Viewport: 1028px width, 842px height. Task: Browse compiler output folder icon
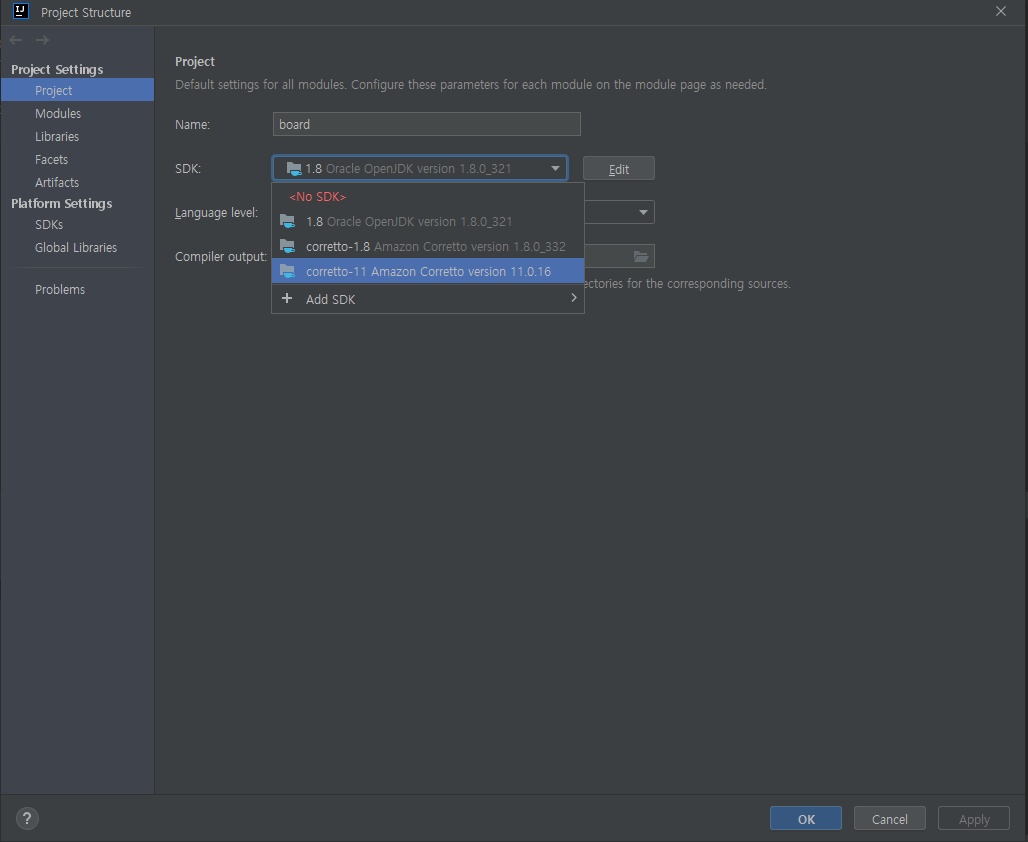click(x=641, y=256)
